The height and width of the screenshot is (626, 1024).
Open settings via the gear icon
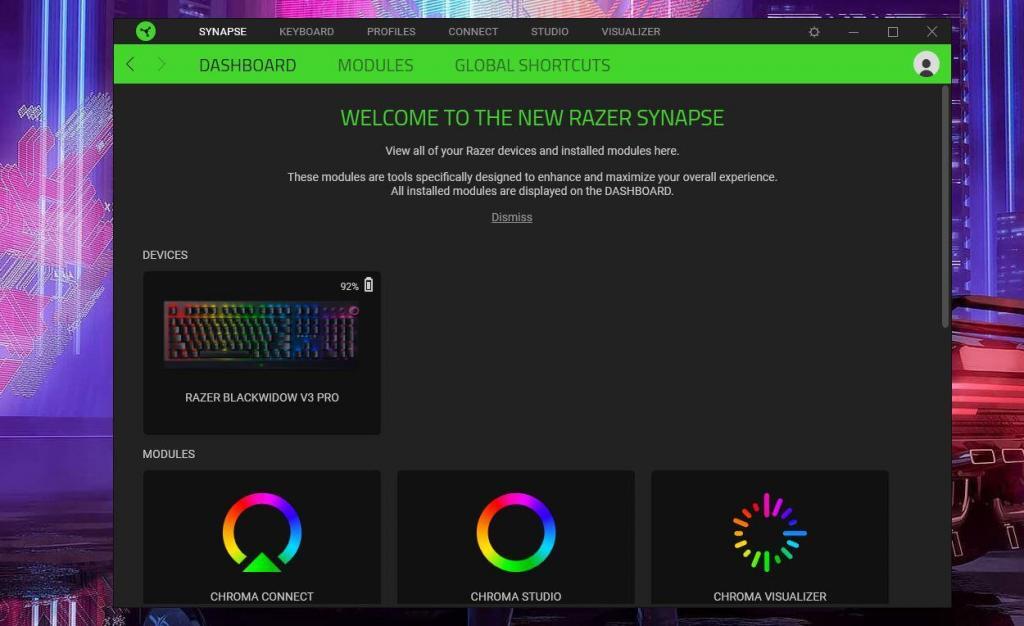click(x=814, y=32)
